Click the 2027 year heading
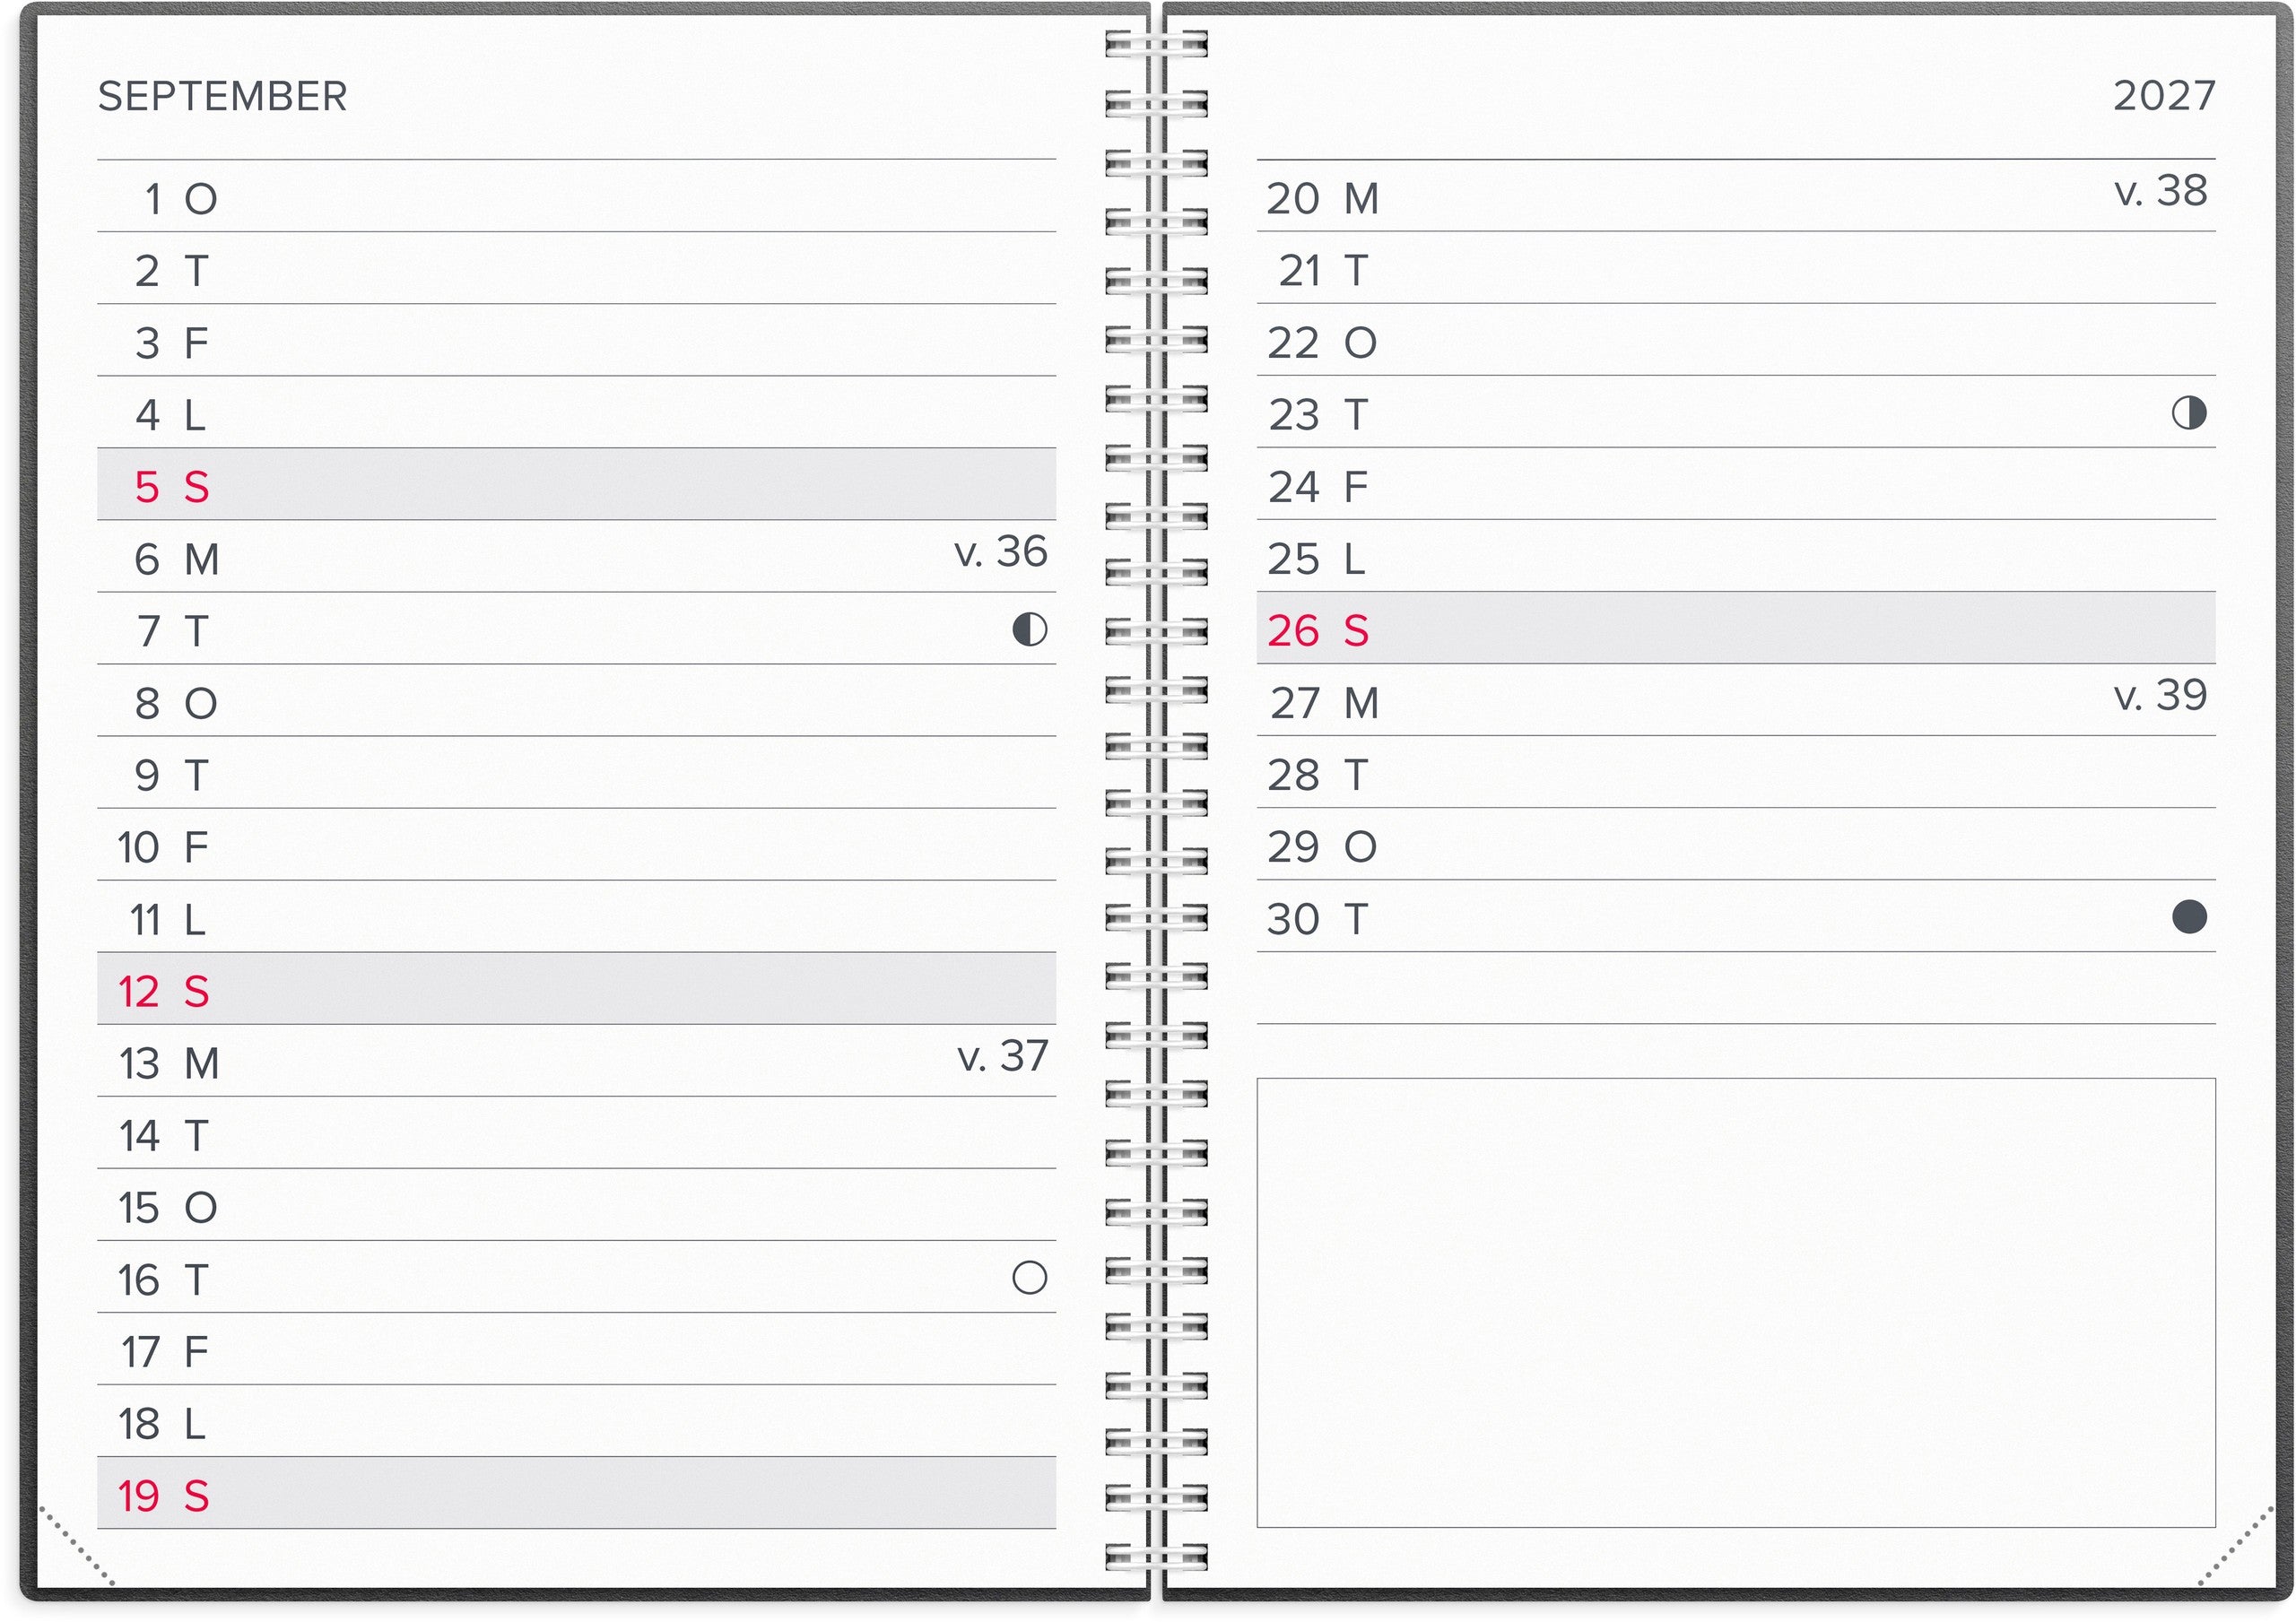This screenshot has height=1622, width=2296. click(2164, 96)
